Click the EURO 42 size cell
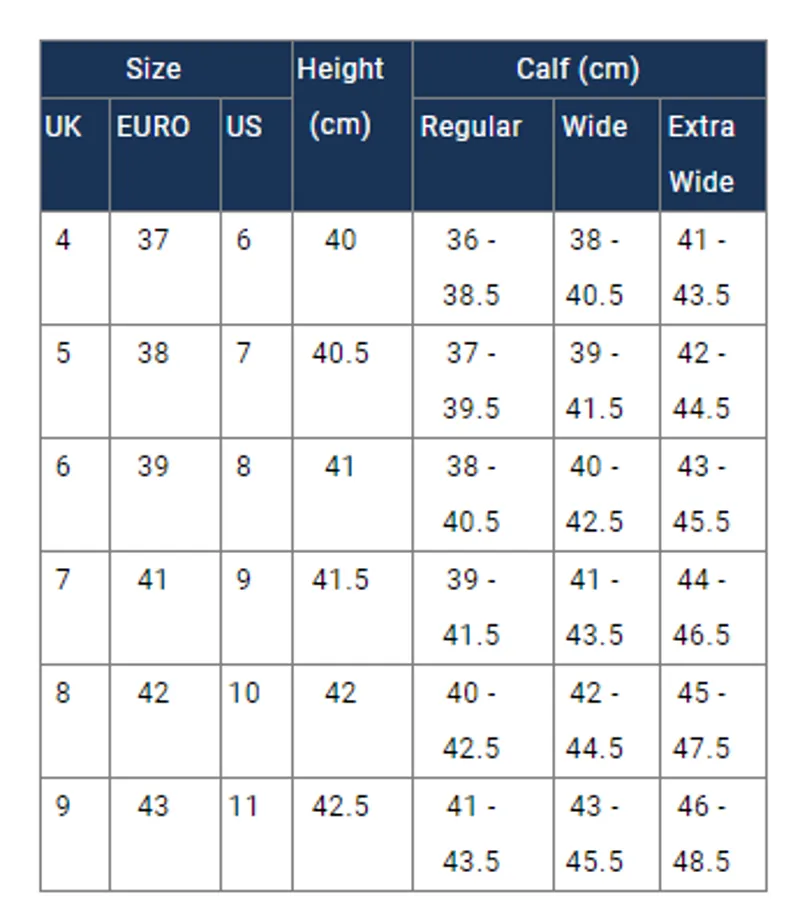The height and width of the screenshot is (920, 800). click(165, 721)
